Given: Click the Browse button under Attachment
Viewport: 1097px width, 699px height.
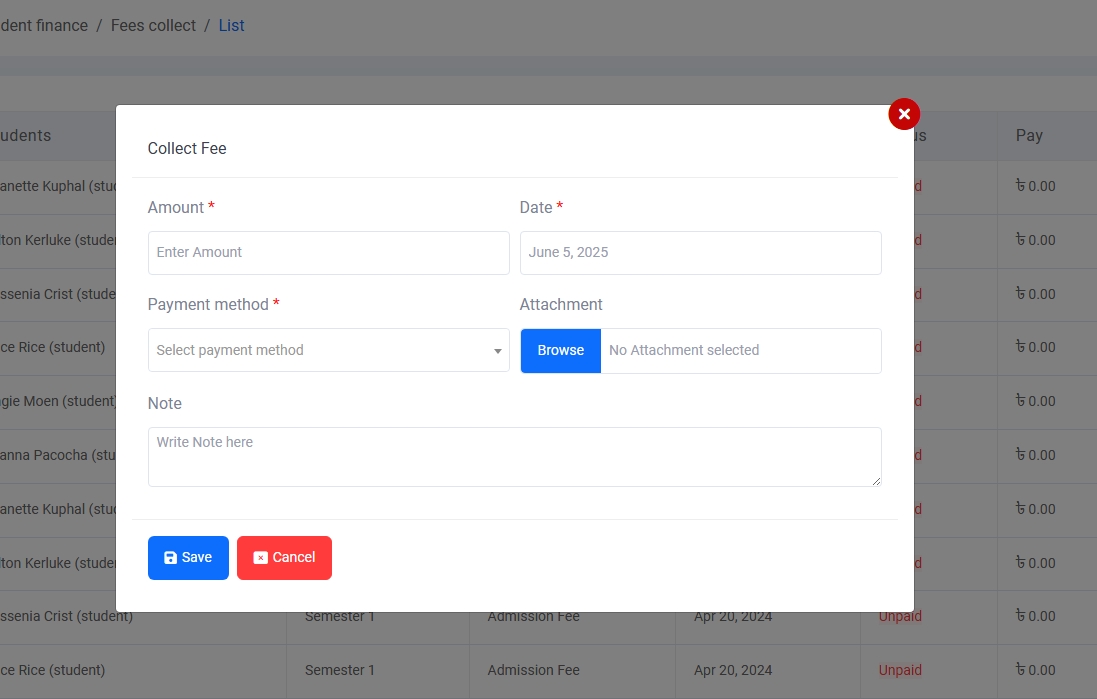Looking at the screenshot, I should click(x=560, y=351).
